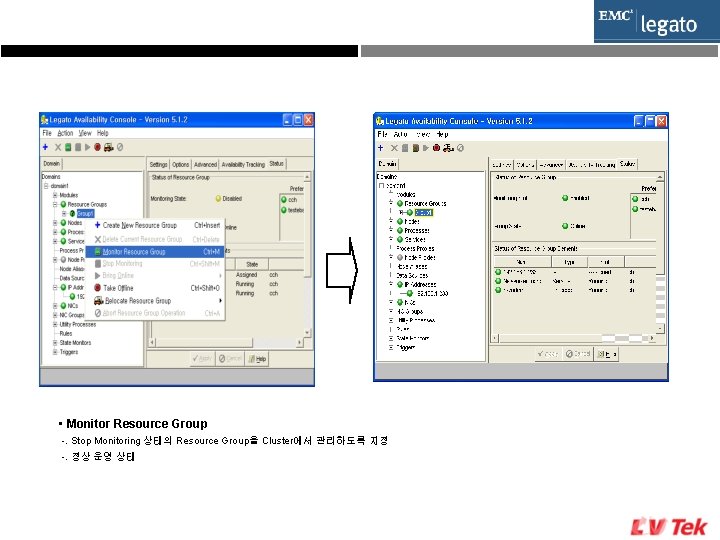720x540 pixels.
Task: Click the 'Assigned' state cell
Action: tap(246, 275)
